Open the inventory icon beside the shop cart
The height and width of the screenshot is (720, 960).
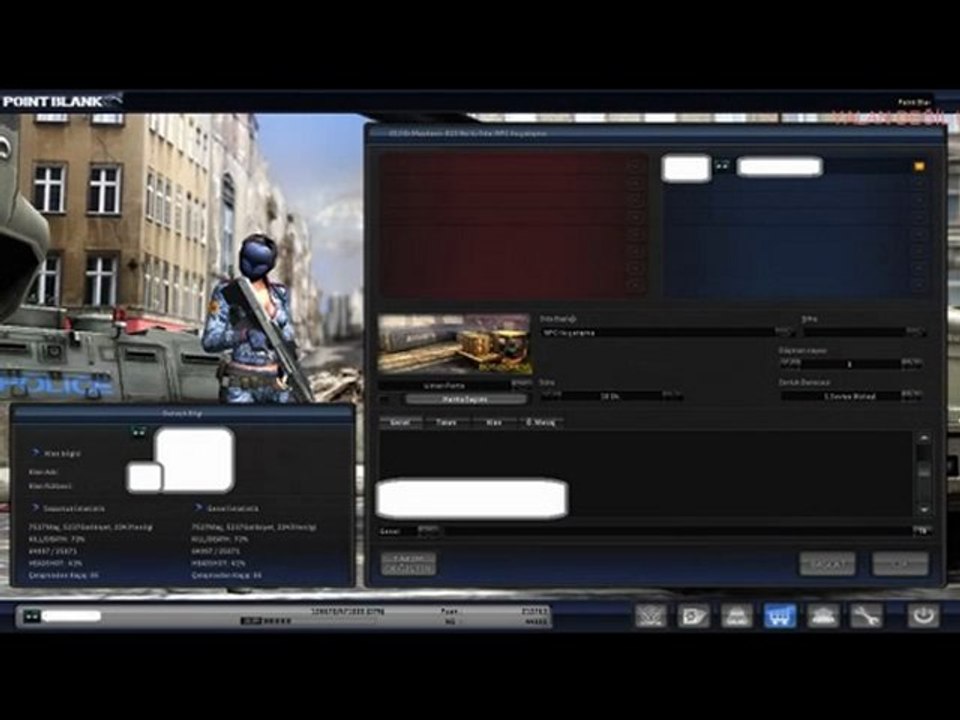pyautogui.click(x=737, y=616)
